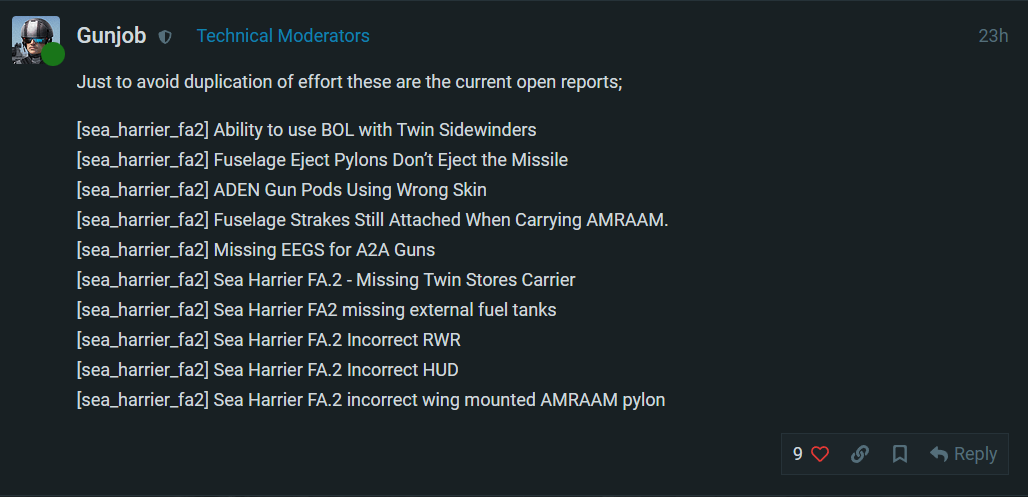
Task: Open the Missing EEGS for A2A Guns report
Action: pos(256,250)
